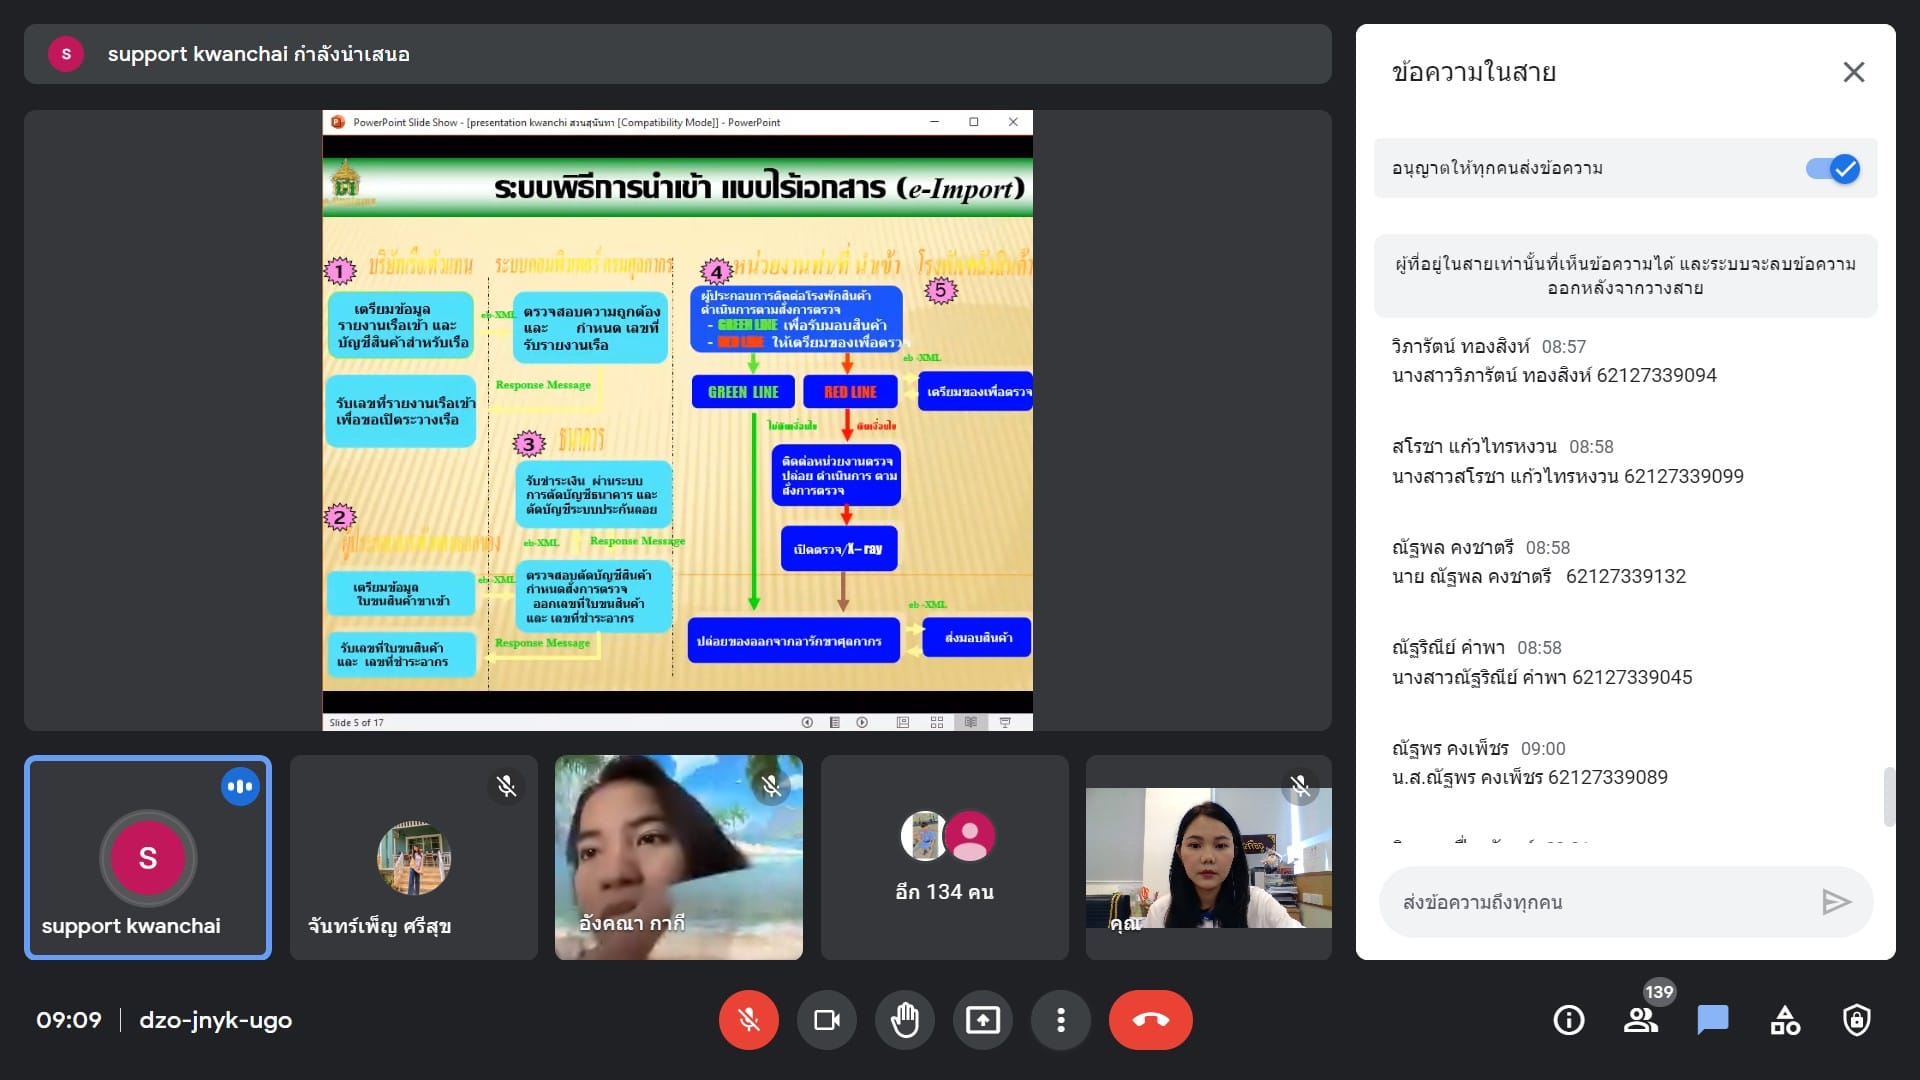Viewport: 1920px width, 1080px height.
Task: Leave the call with red hang-up button
Action: 1150,1020
